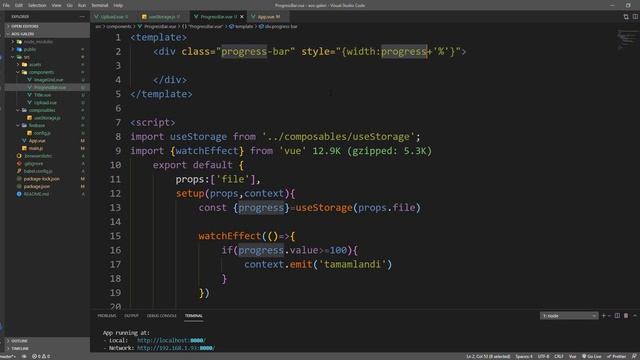Open Title.vue in the explorer

42,95
